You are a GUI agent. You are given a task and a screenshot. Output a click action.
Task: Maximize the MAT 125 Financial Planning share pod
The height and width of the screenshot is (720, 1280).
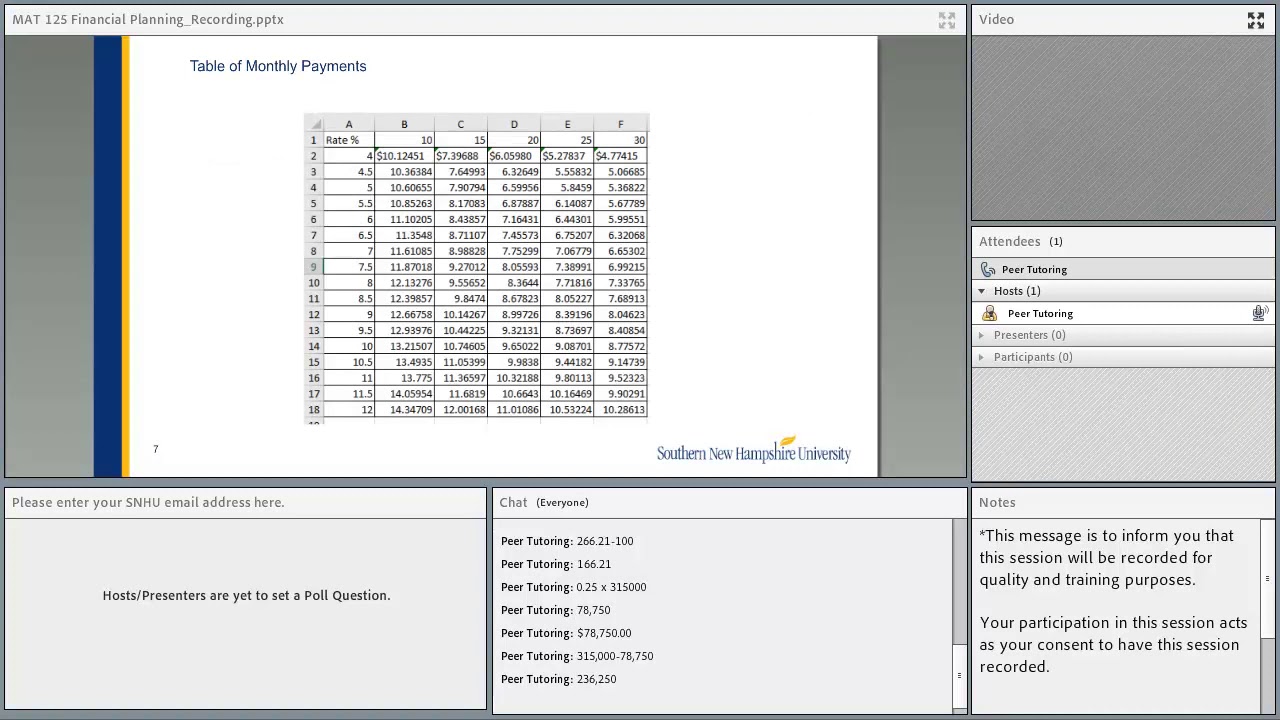click(x=946, y=20)
